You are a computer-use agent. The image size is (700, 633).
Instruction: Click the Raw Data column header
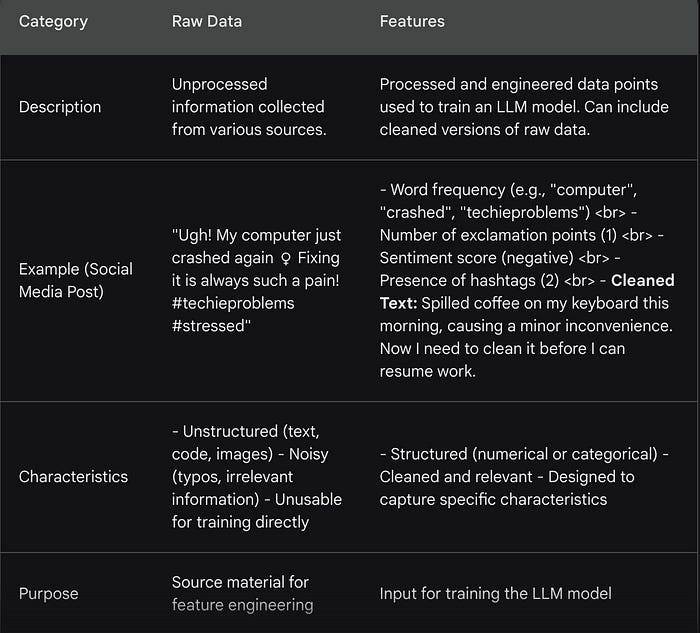[207, 20]
